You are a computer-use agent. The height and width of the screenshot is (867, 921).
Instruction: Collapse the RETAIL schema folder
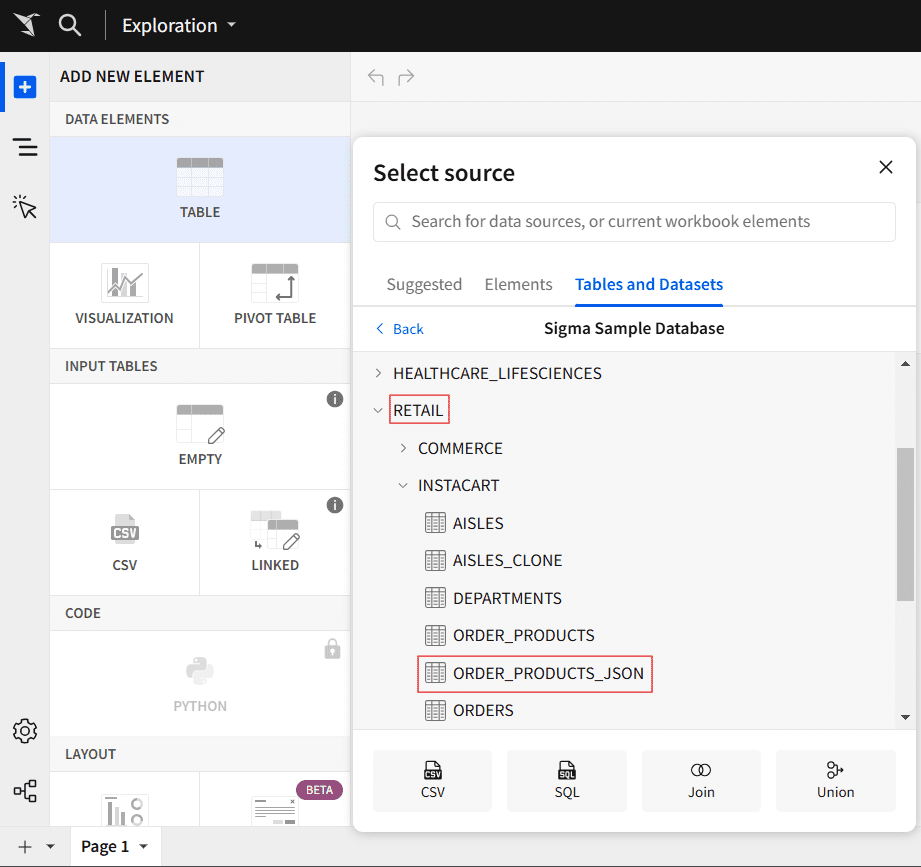(379, 410)
